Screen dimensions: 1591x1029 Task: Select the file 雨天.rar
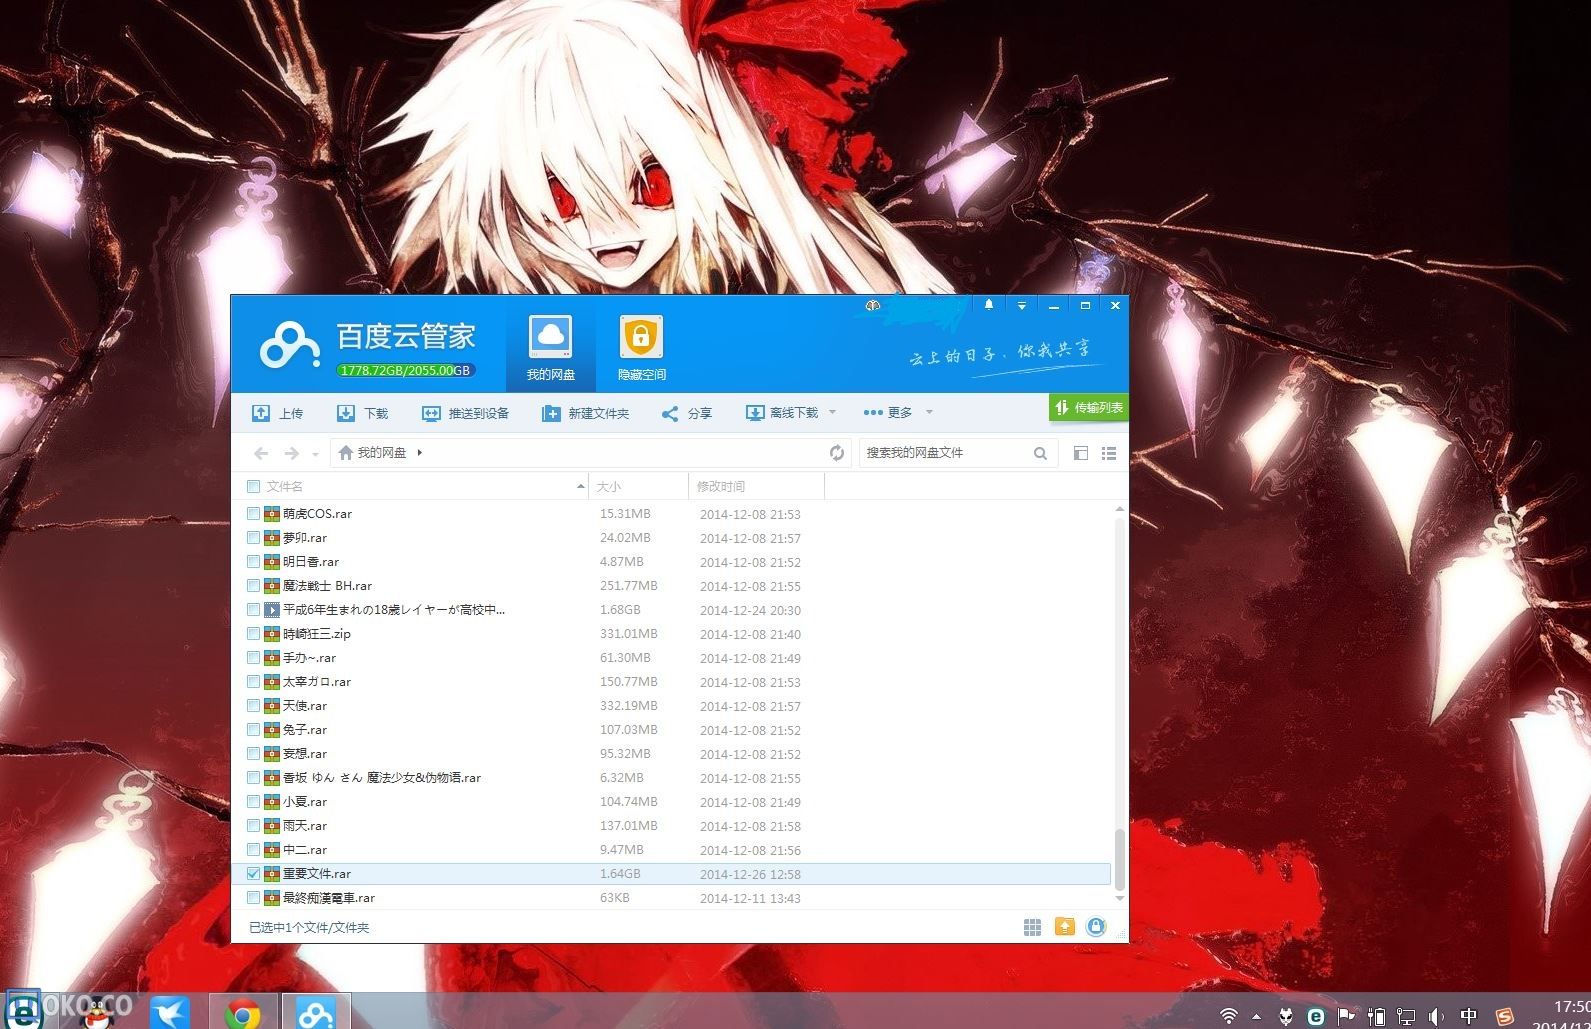pyautogui.click(x=305, y=826)
